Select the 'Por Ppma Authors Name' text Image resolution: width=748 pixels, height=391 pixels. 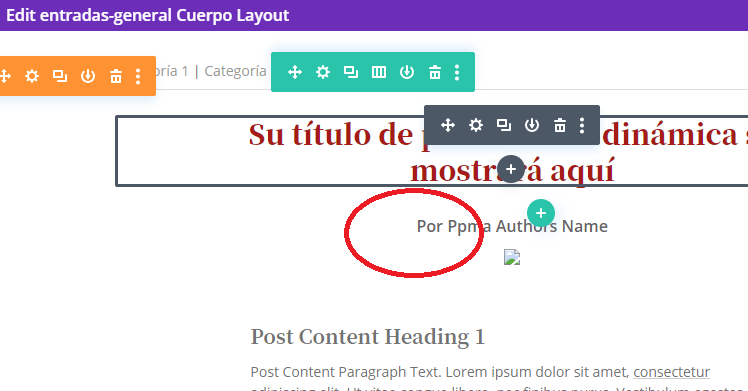pyautogui.click(x=512, y=226)
